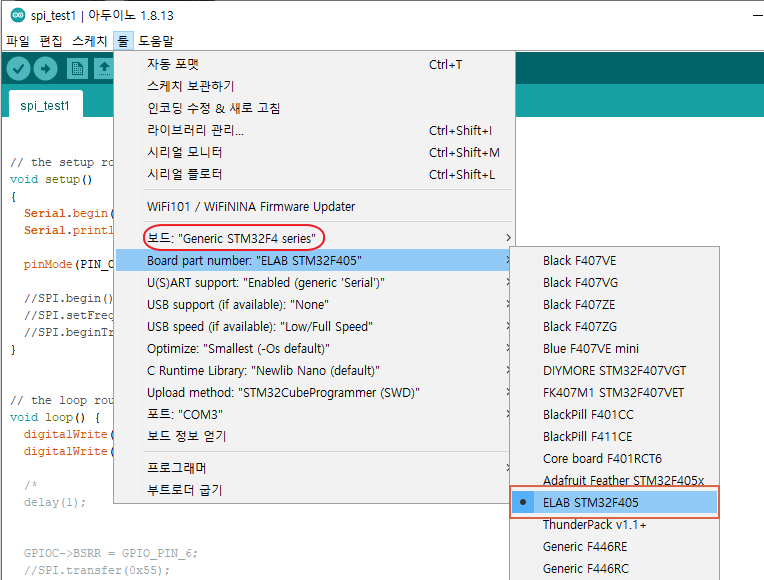Minimize the Arduino window
764x580 pixels.
tap(757, 15)
